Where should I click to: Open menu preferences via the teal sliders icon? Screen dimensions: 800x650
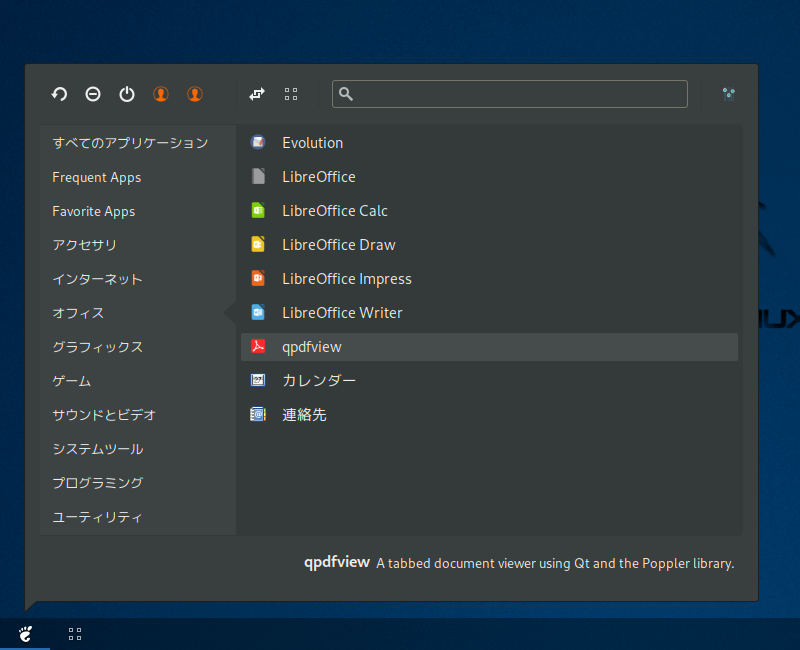pos(729,94)
